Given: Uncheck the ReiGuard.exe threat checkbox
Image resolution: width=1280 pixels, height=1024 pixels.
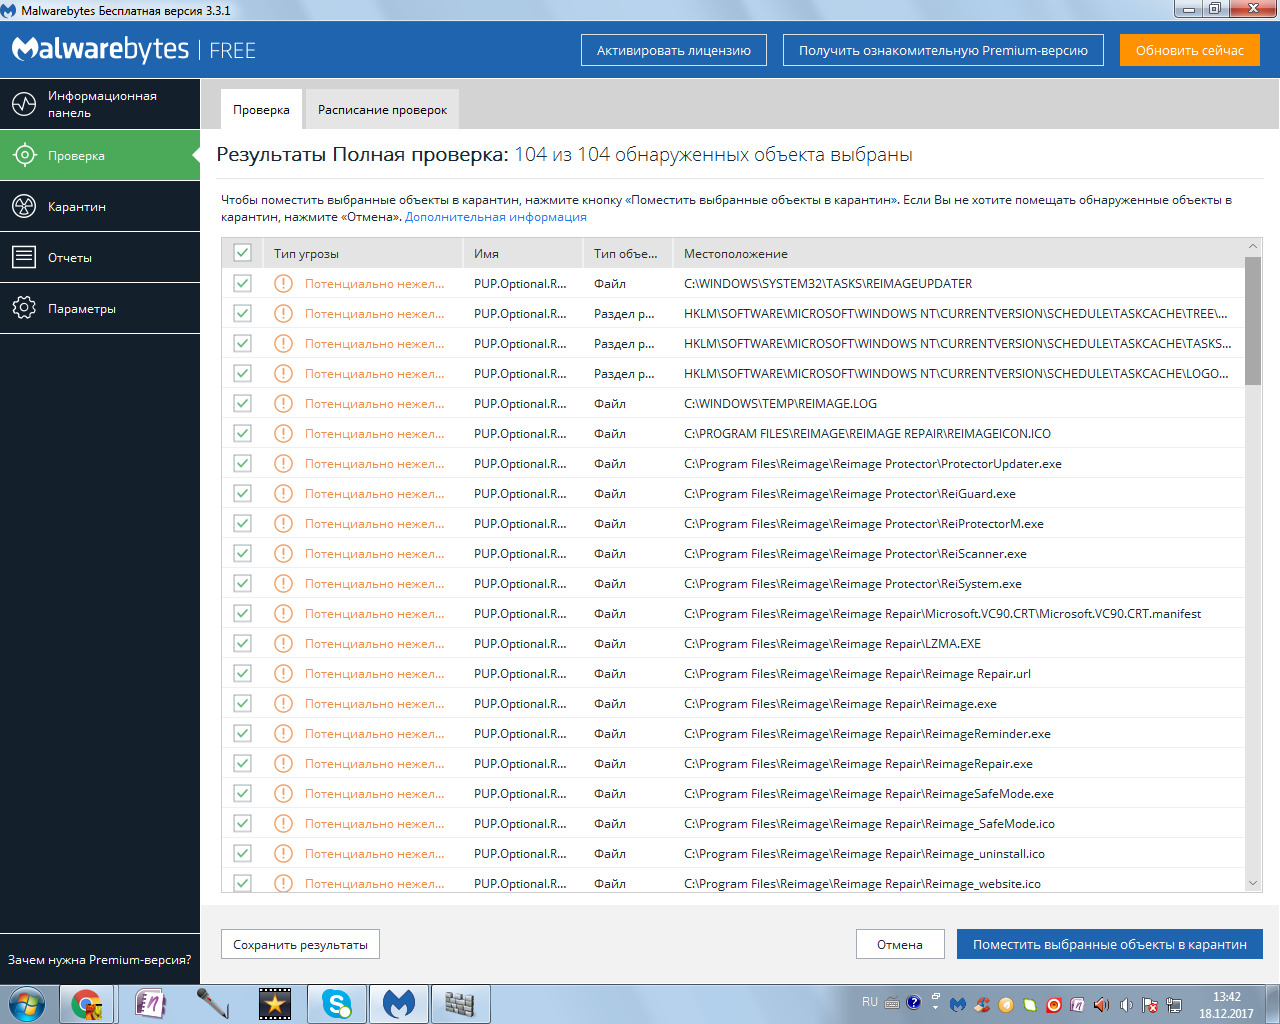Looking at the screenshot, I should pos(242,494).
